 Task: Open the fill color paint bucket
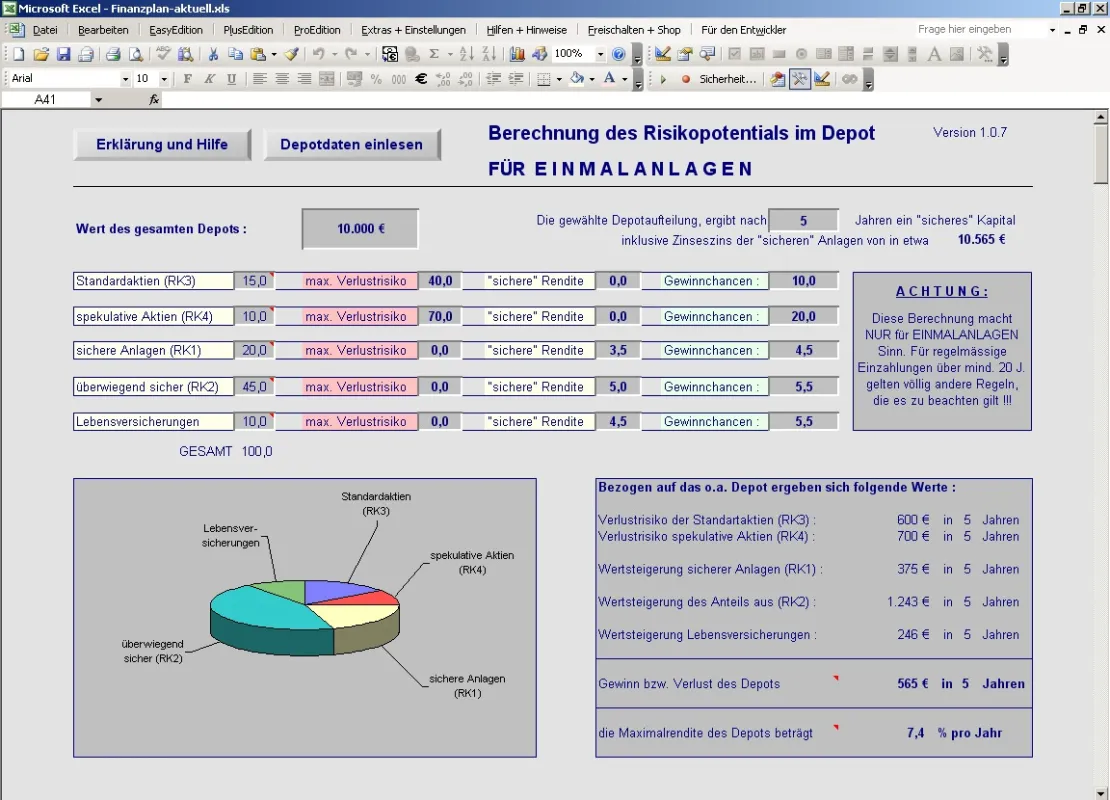(x=577, y=79)
